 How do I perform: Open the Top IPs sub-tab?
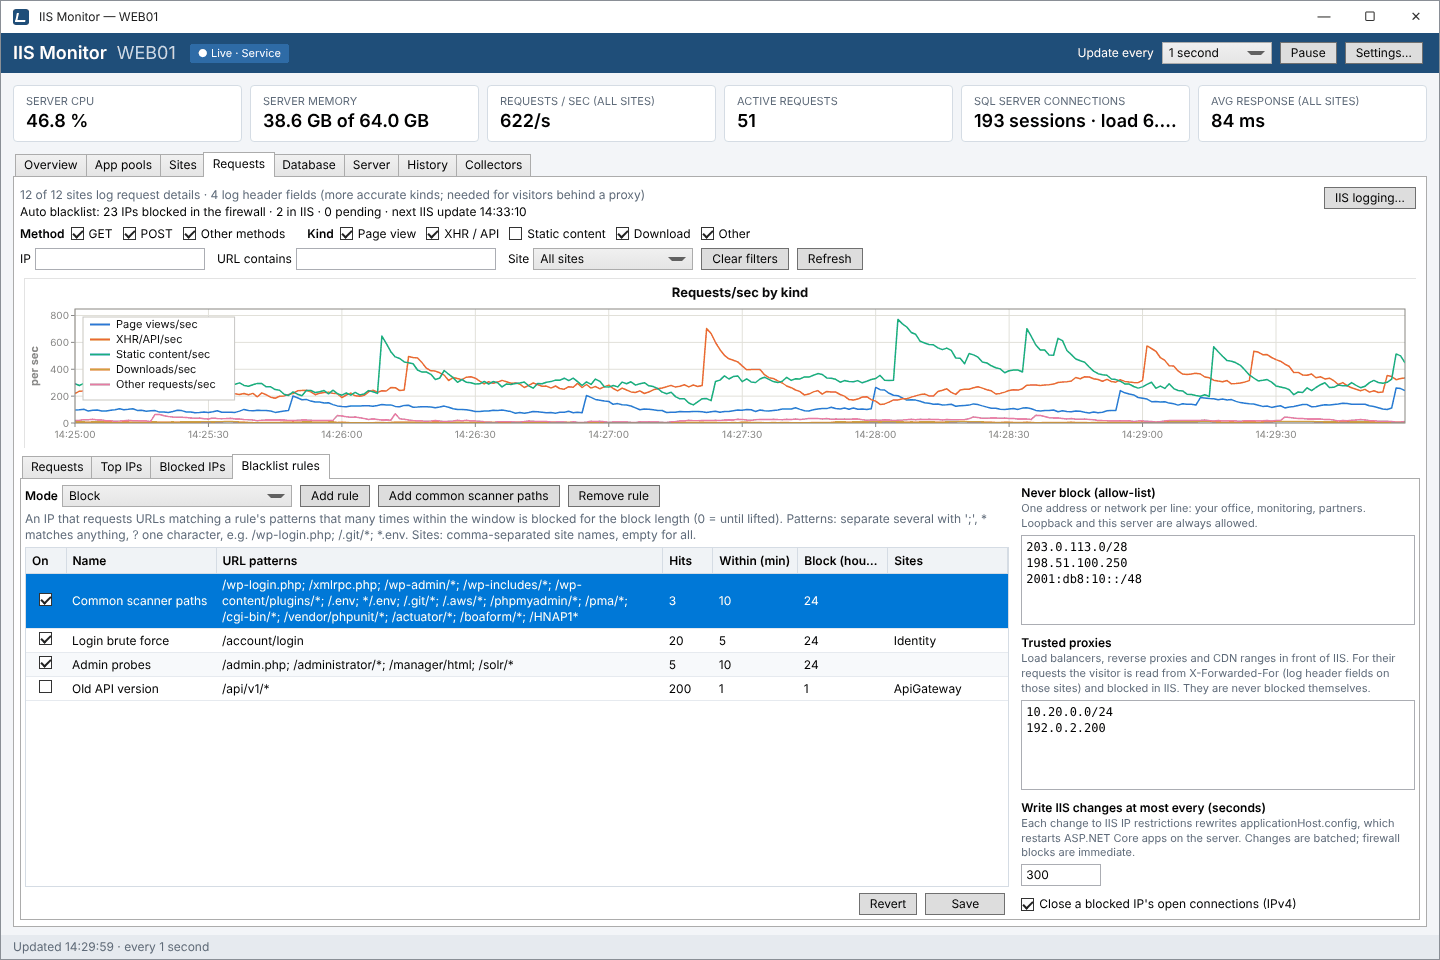point(121,467)
